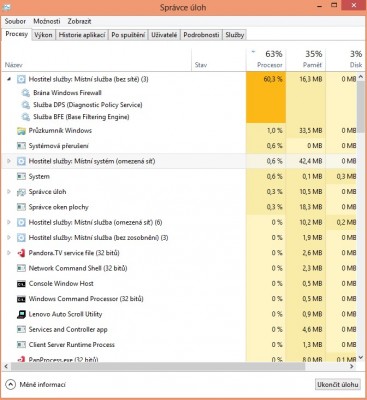The width and height of the screenshot is (367, 400).
Task: Open the Služby tab
Action: pyautogui.click(x=235, y=35)
